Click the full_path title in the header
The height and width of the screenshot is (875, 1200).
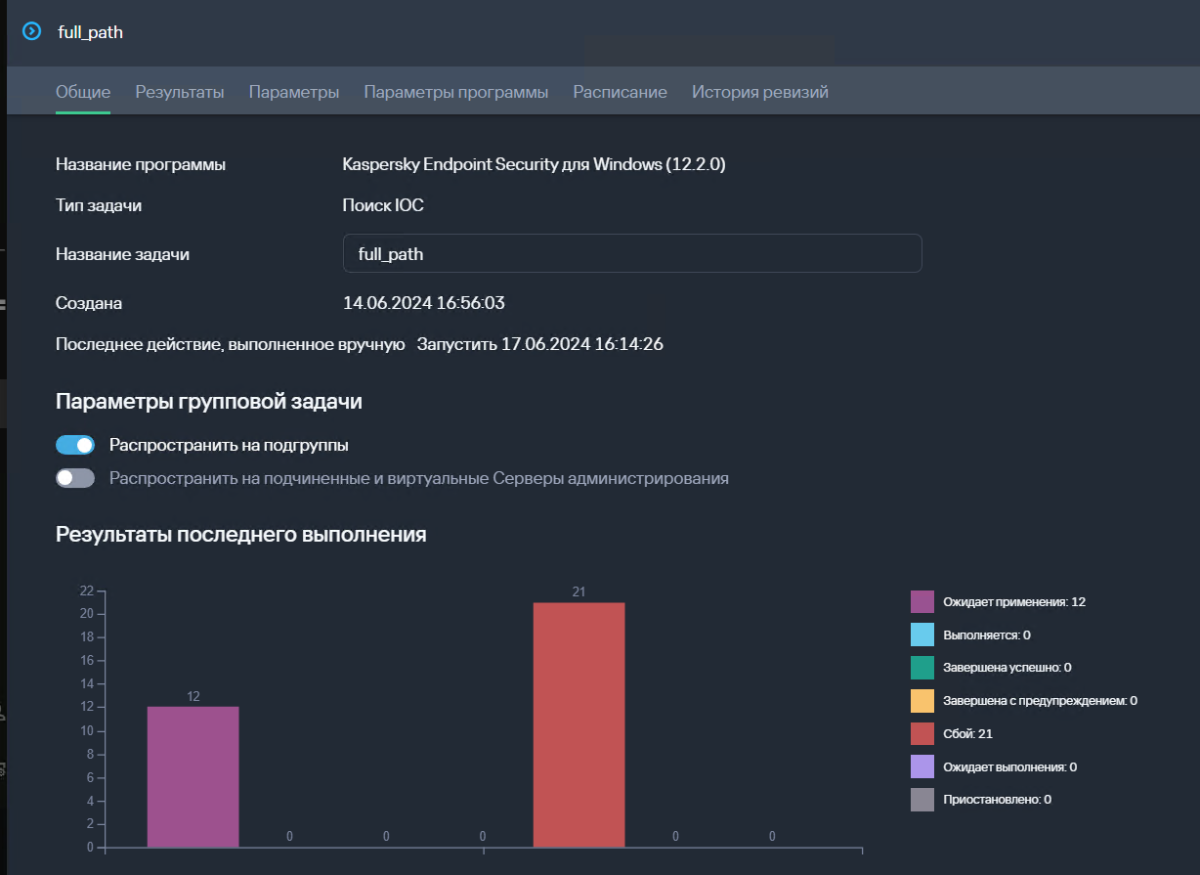click(x=90, y=32)
